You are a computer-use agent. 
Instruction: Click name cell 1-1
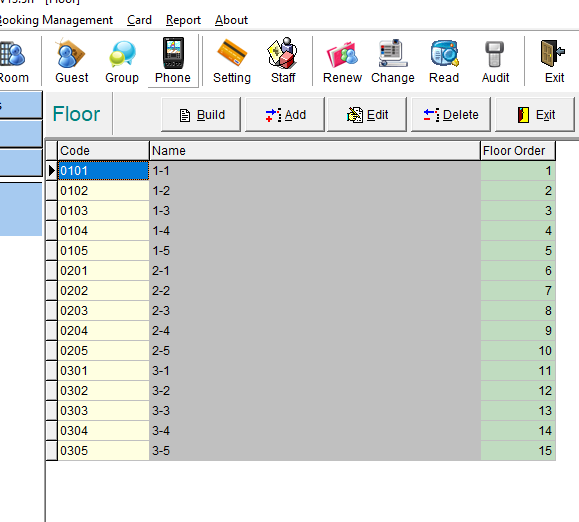(315, 171)
